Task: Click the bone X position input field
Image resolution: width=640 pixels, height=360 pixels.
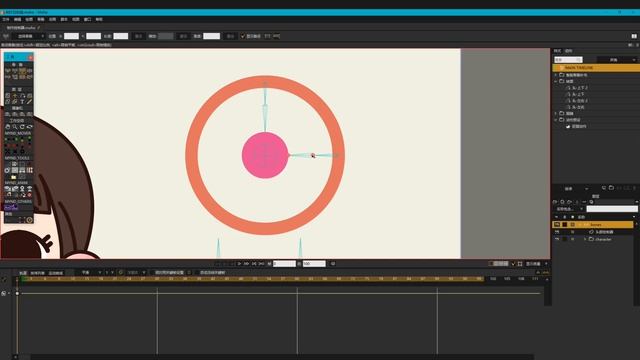Action: (71, 36)
